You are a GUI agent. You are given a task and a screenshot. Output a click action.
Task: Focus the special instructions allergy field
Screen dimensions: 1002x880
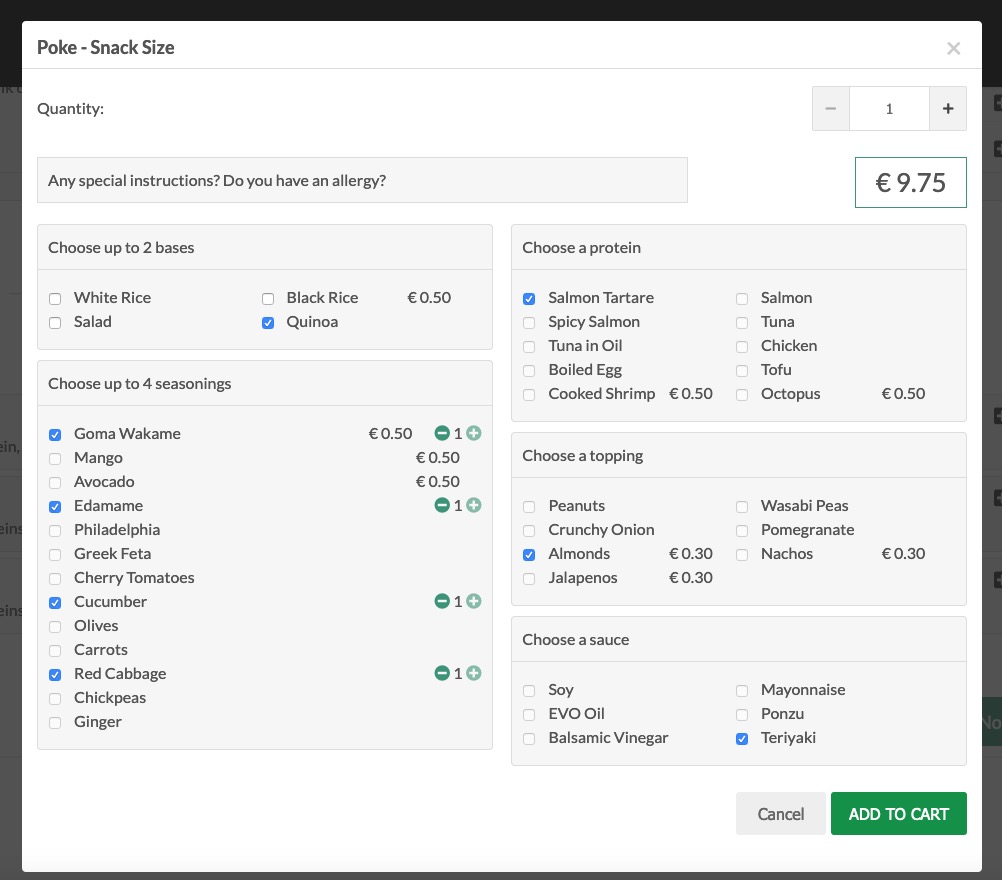[x=362, y=181]
